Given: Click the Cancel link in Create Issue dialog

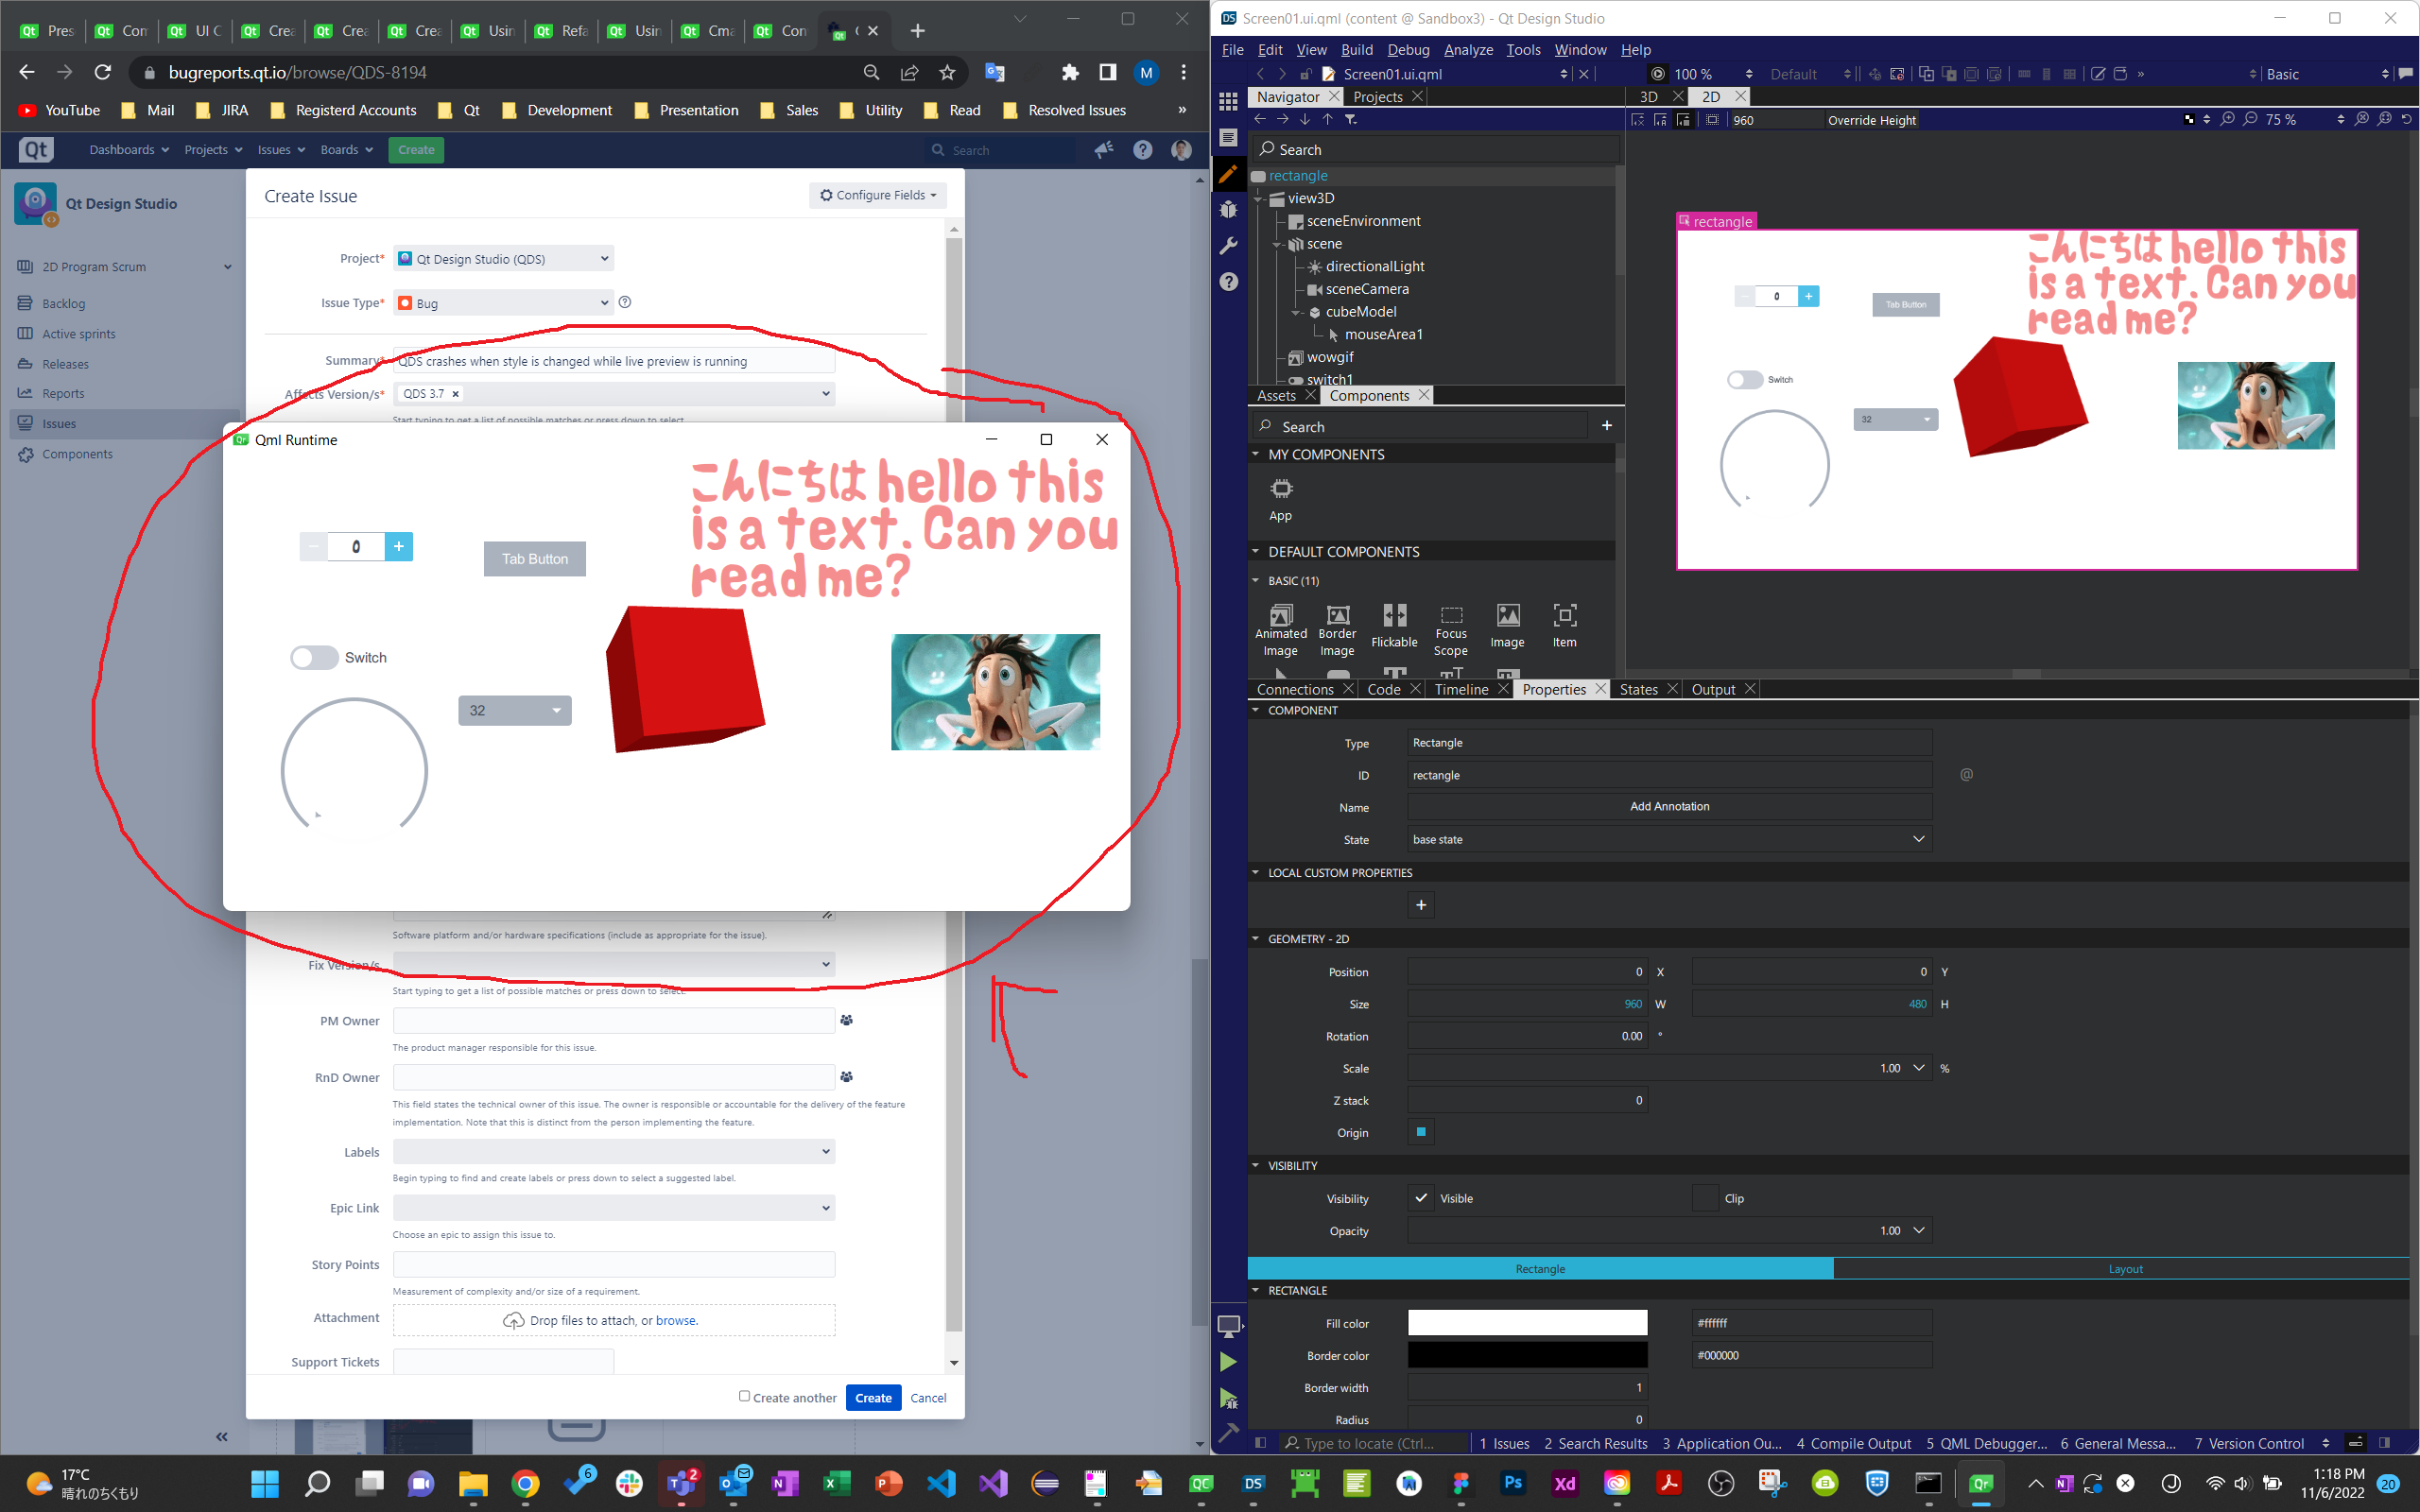Looking at the screenshot, I should (x=928, y=1398).
